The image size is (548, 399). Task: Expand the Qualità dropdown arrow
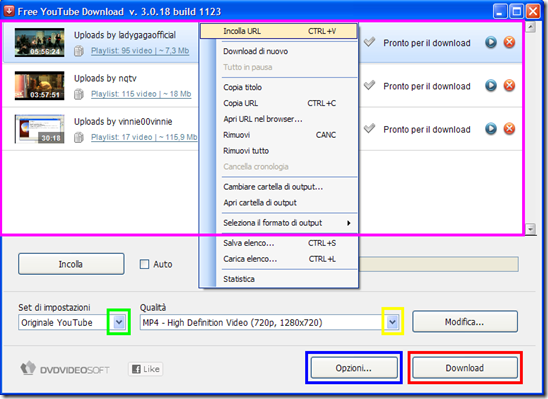[x=392, y=322]
